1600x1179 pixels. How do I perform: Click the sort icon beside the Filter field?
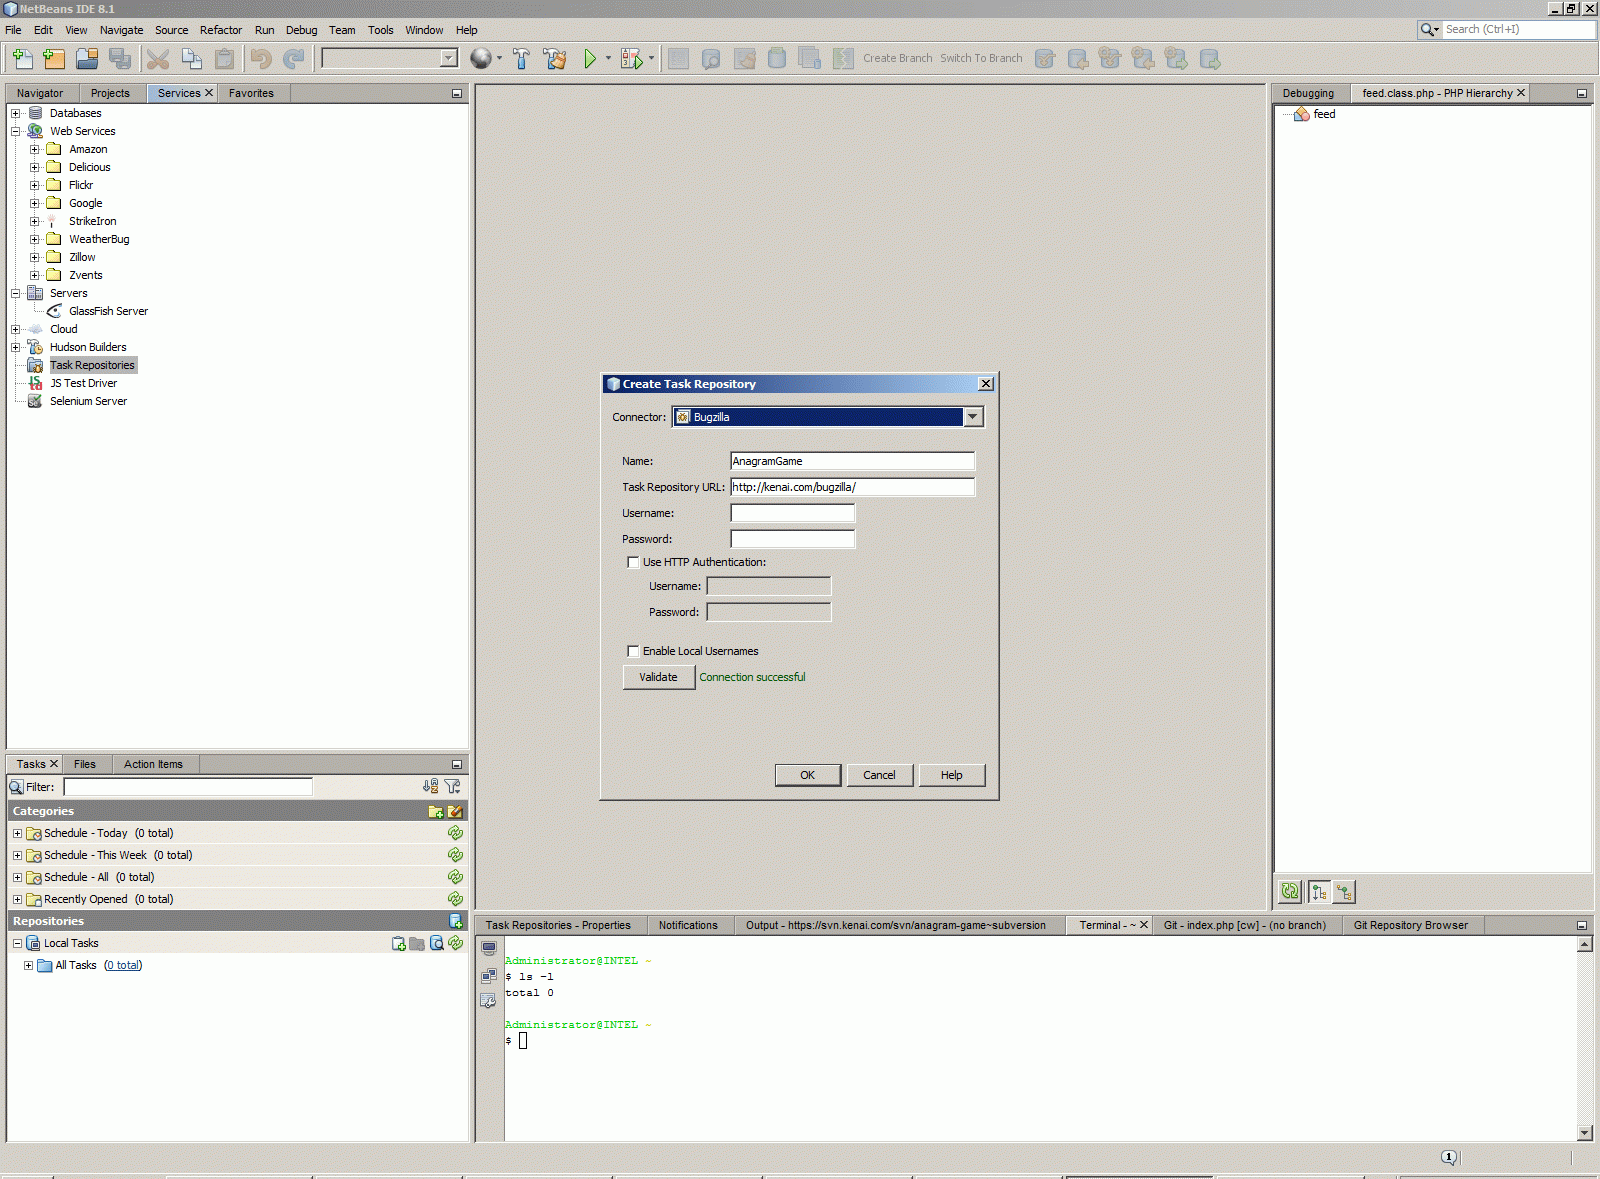430,787
